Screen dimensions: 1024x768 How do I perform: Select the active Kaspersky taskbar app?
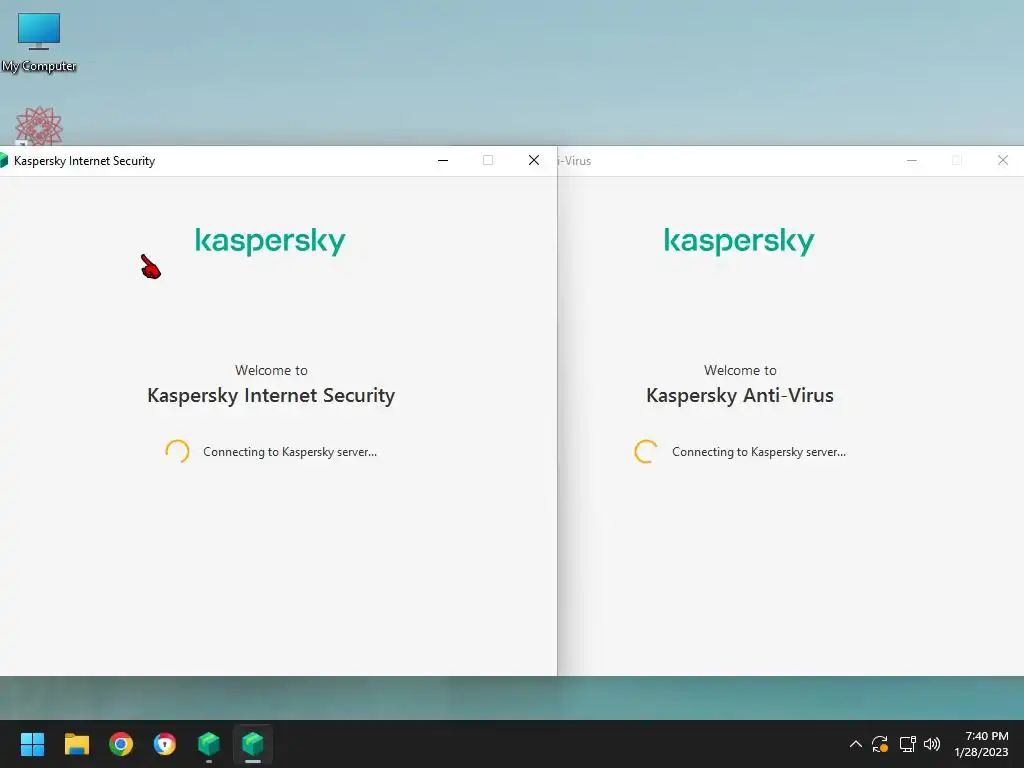point(253,744)
